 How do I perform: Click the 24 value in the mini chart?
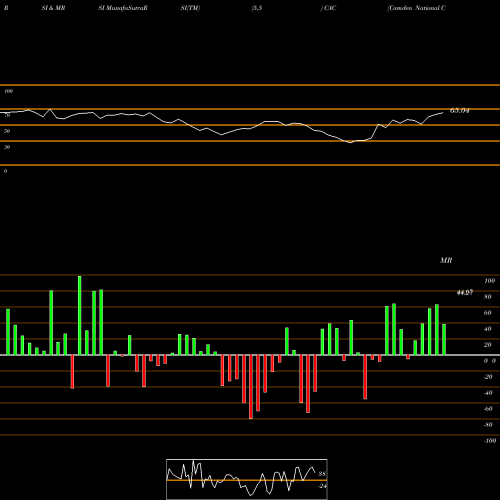(x=322, y=486)
